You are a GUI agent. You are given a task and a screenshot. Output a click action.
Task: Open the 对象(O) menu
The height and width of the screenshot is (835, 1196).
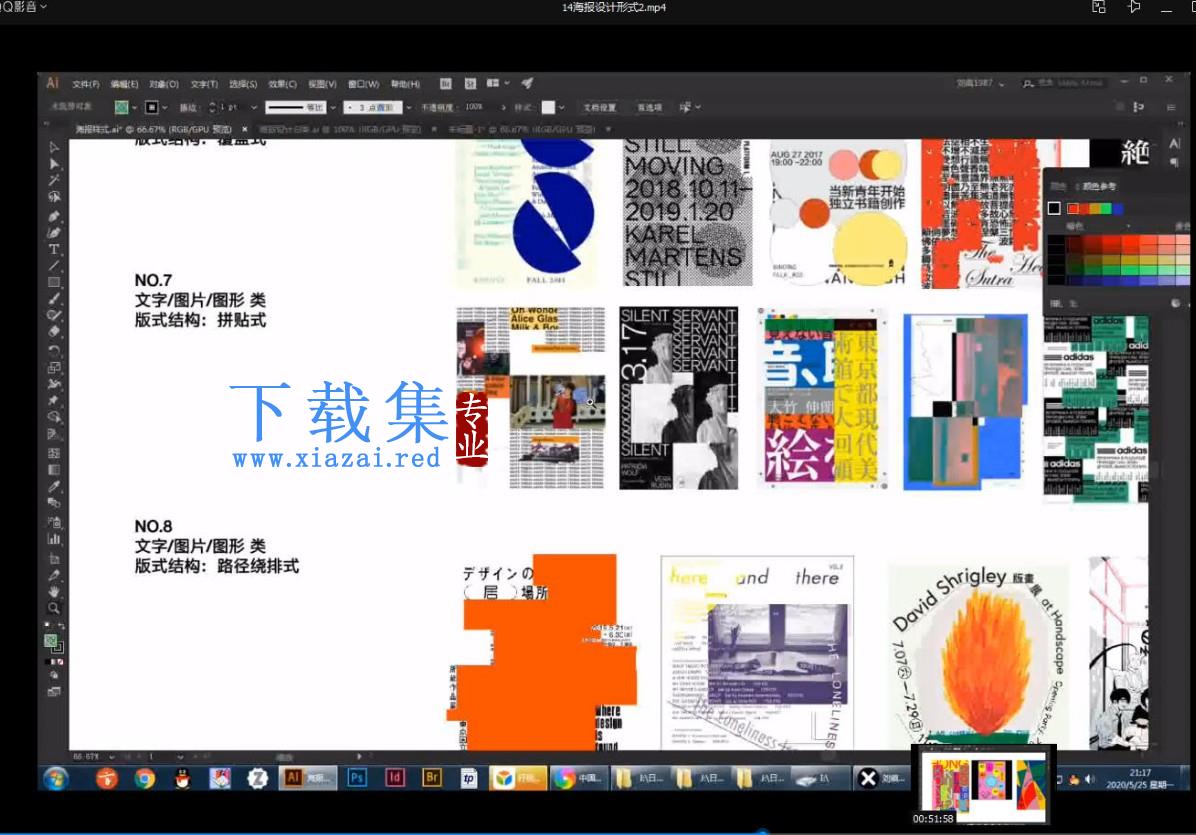click(164, 84)
